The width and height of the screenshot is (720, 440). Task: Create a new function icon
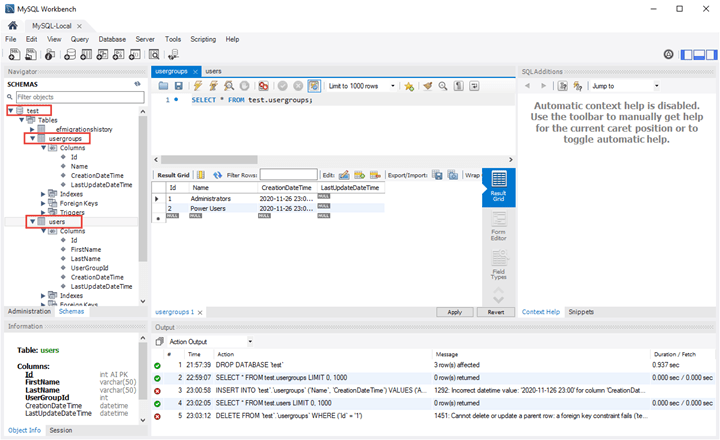pyautogui.click(x=134, y=55)
